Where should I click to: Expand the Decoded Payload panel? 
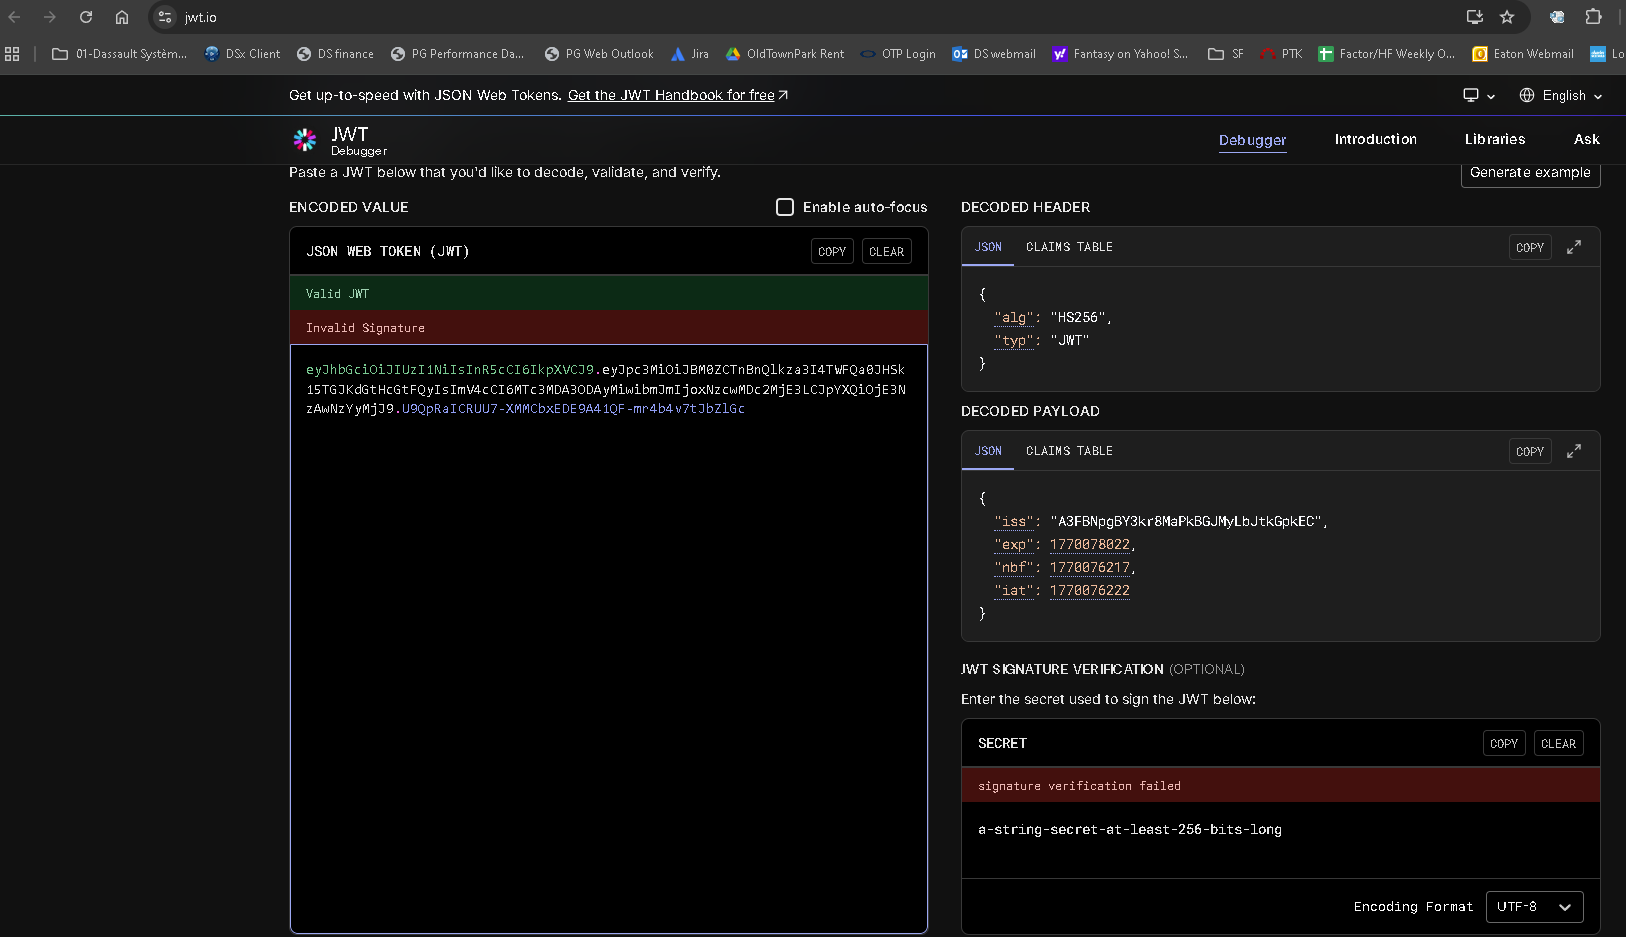pyautogui.click(x=1573, y=451)
